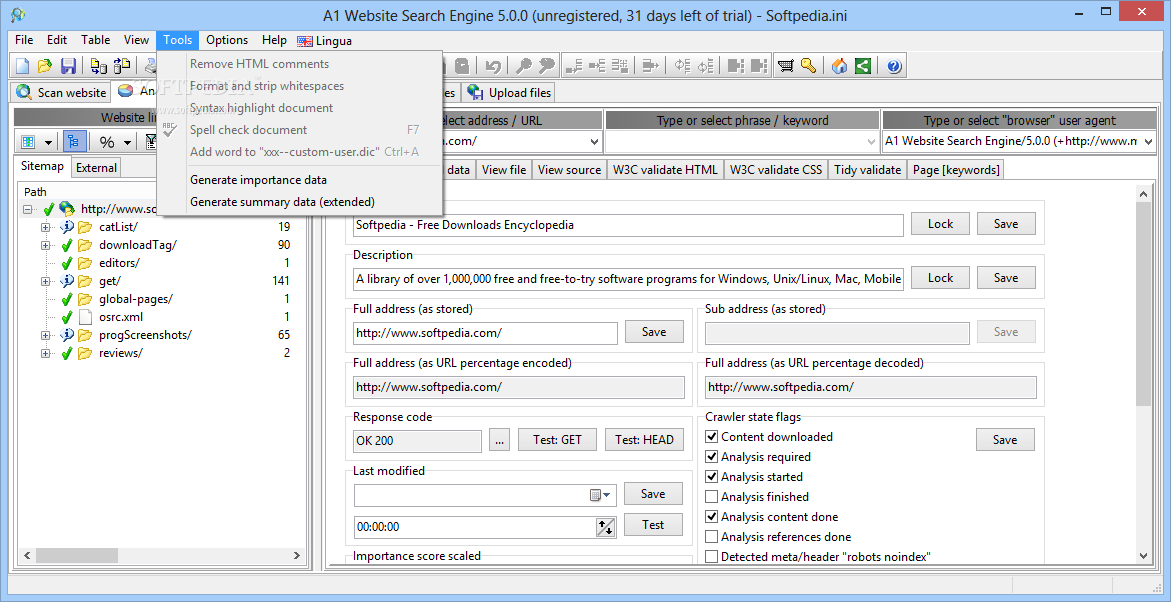
Task: Click the home page house icon
Action: click(839, 66)
